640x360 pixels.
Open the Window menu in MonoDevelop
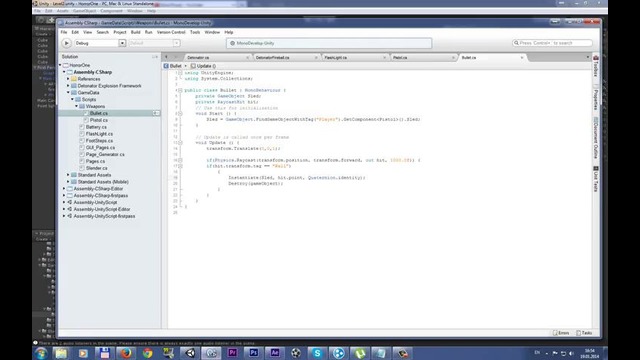pyautogui.click(x=212, y=32)
